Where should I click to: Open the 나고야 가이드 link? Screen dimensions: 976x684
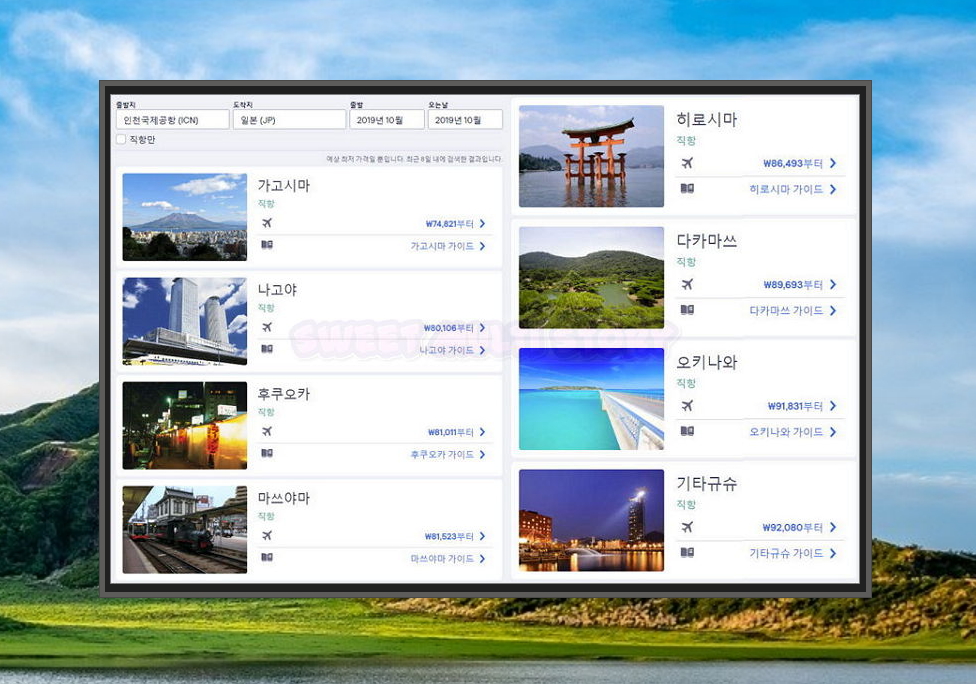pyautogui.click(x=446, y=350)
